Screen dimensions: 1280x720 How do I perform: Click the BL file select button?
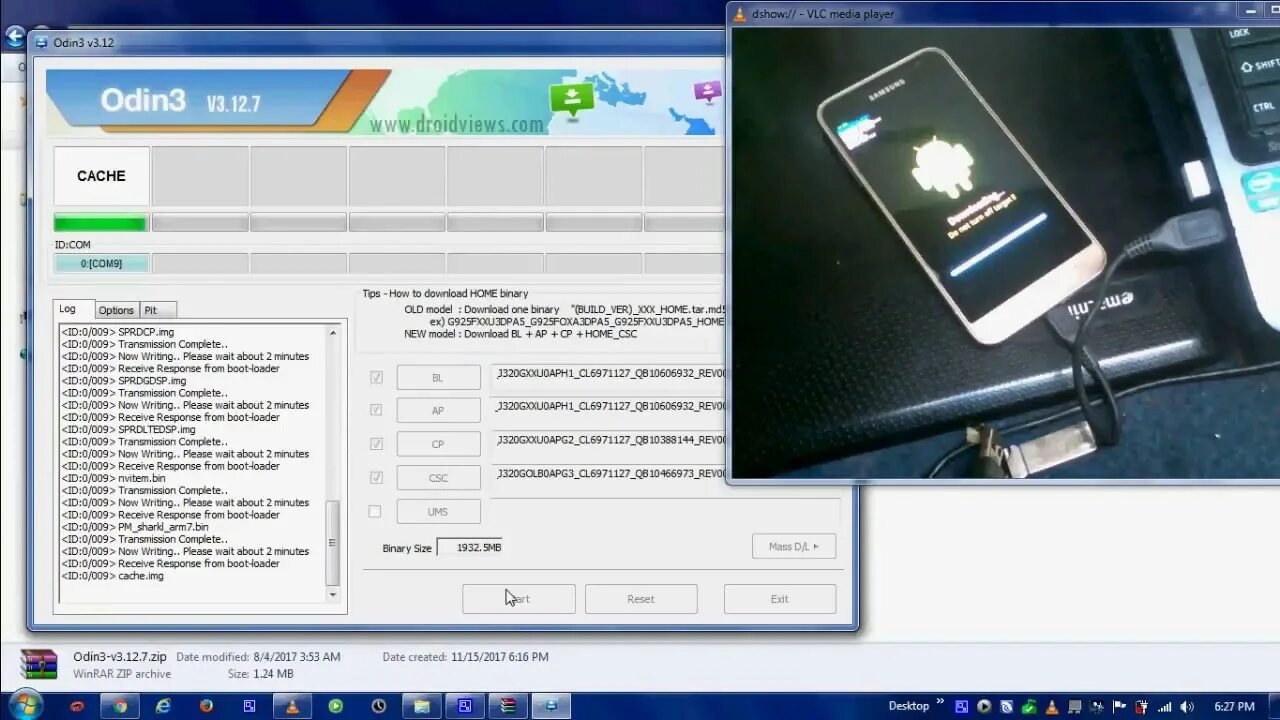[438, 378]
